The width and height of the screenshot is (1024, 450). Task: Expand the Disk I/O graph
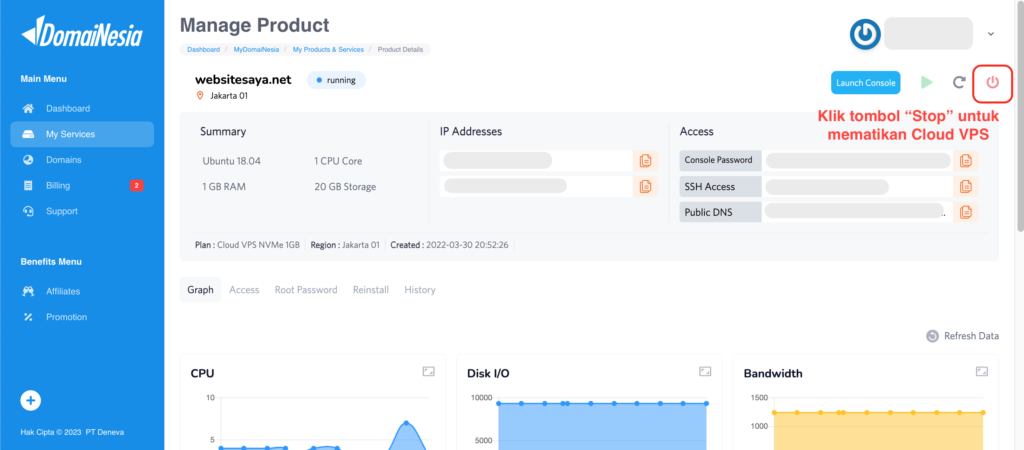click(705, 371)
